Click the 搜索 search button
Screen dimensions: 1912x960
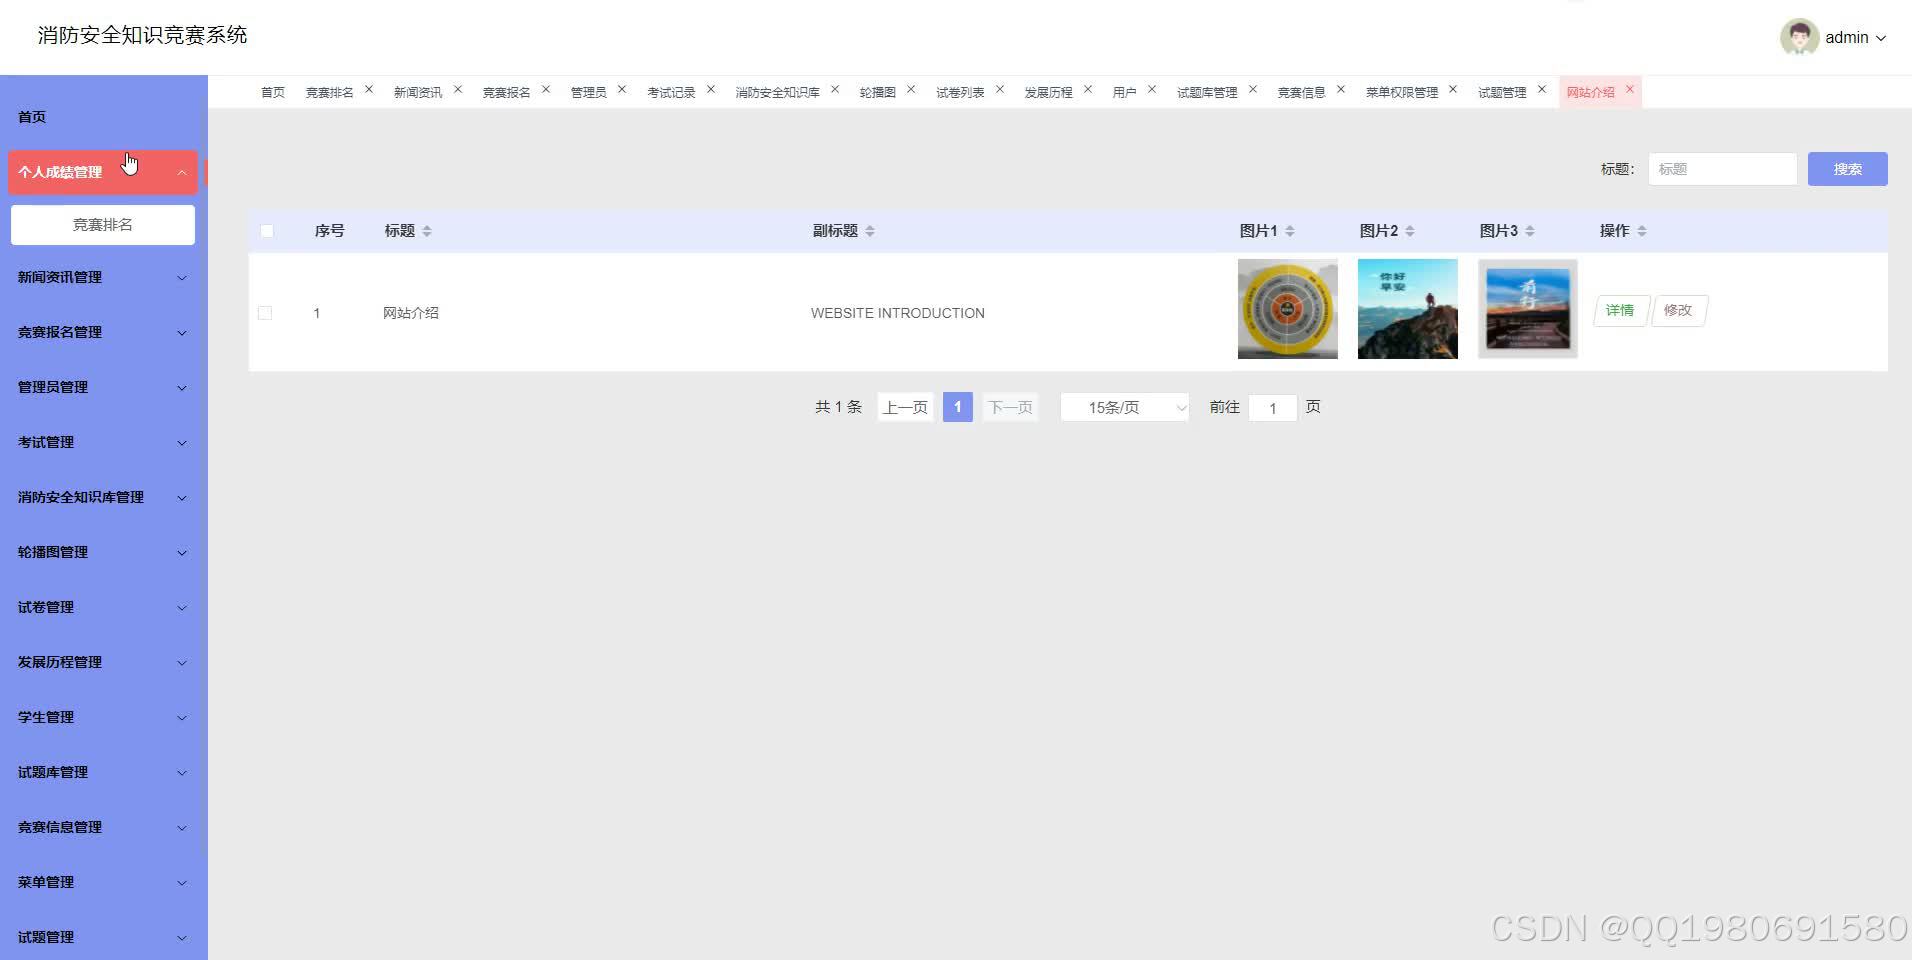[1846, 168]
